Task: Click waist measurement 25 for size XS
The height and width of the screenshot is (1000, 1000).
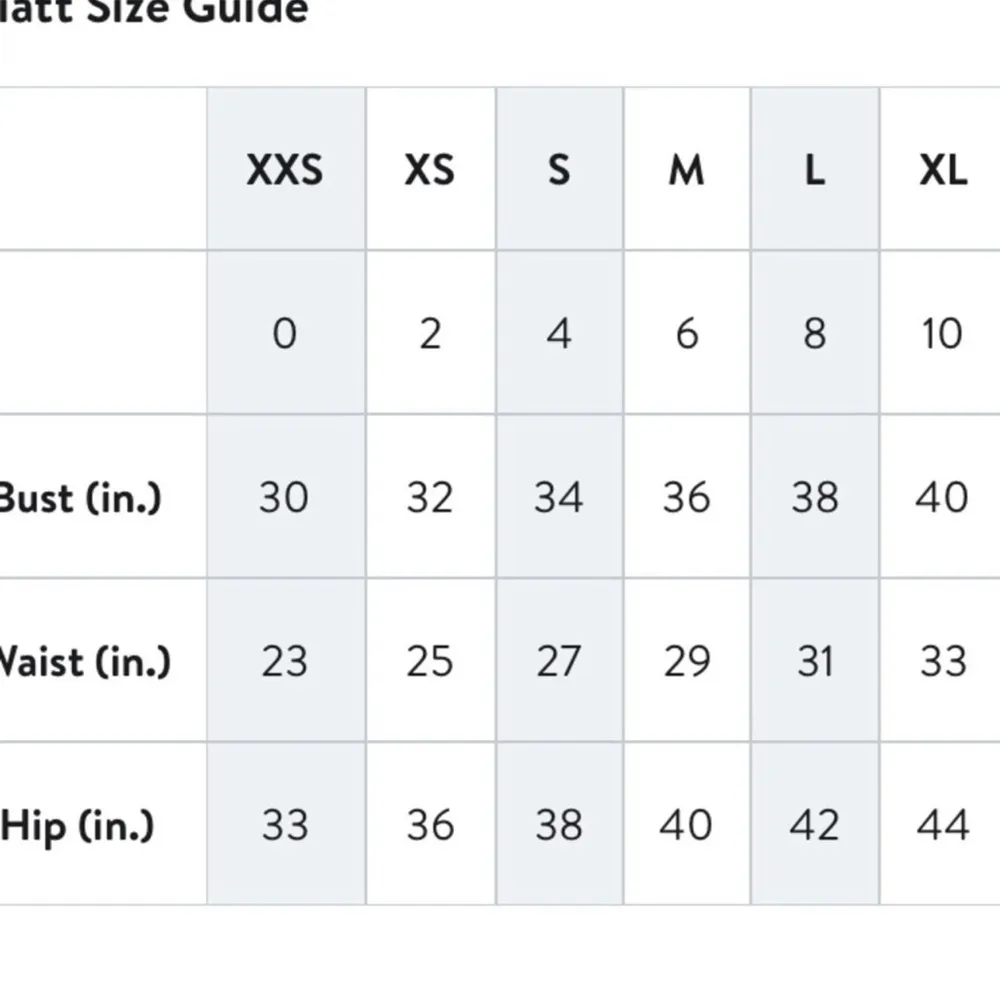Action: tap(430, 661)
